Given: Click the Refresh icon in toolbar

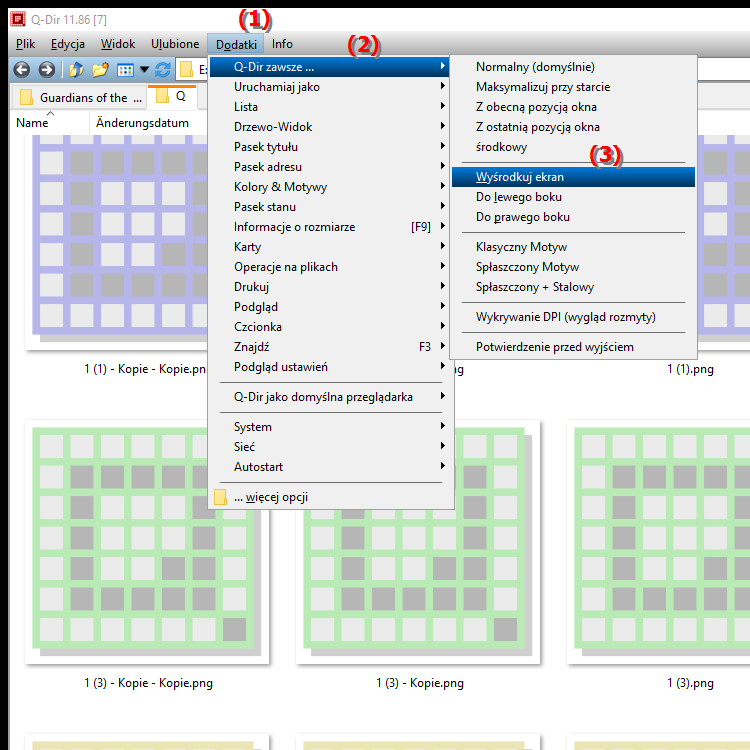Looking at the screenshot, I should click(163, 70).
